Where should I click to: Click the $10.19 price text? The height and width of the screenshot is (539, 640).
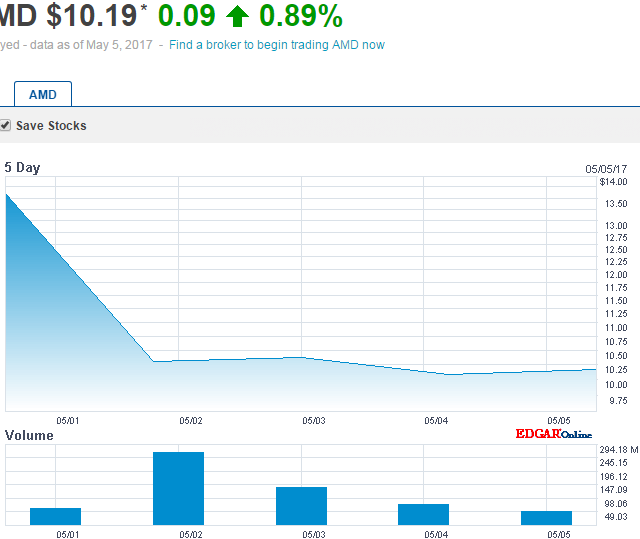pyautogui.click(x=92, y=16)
